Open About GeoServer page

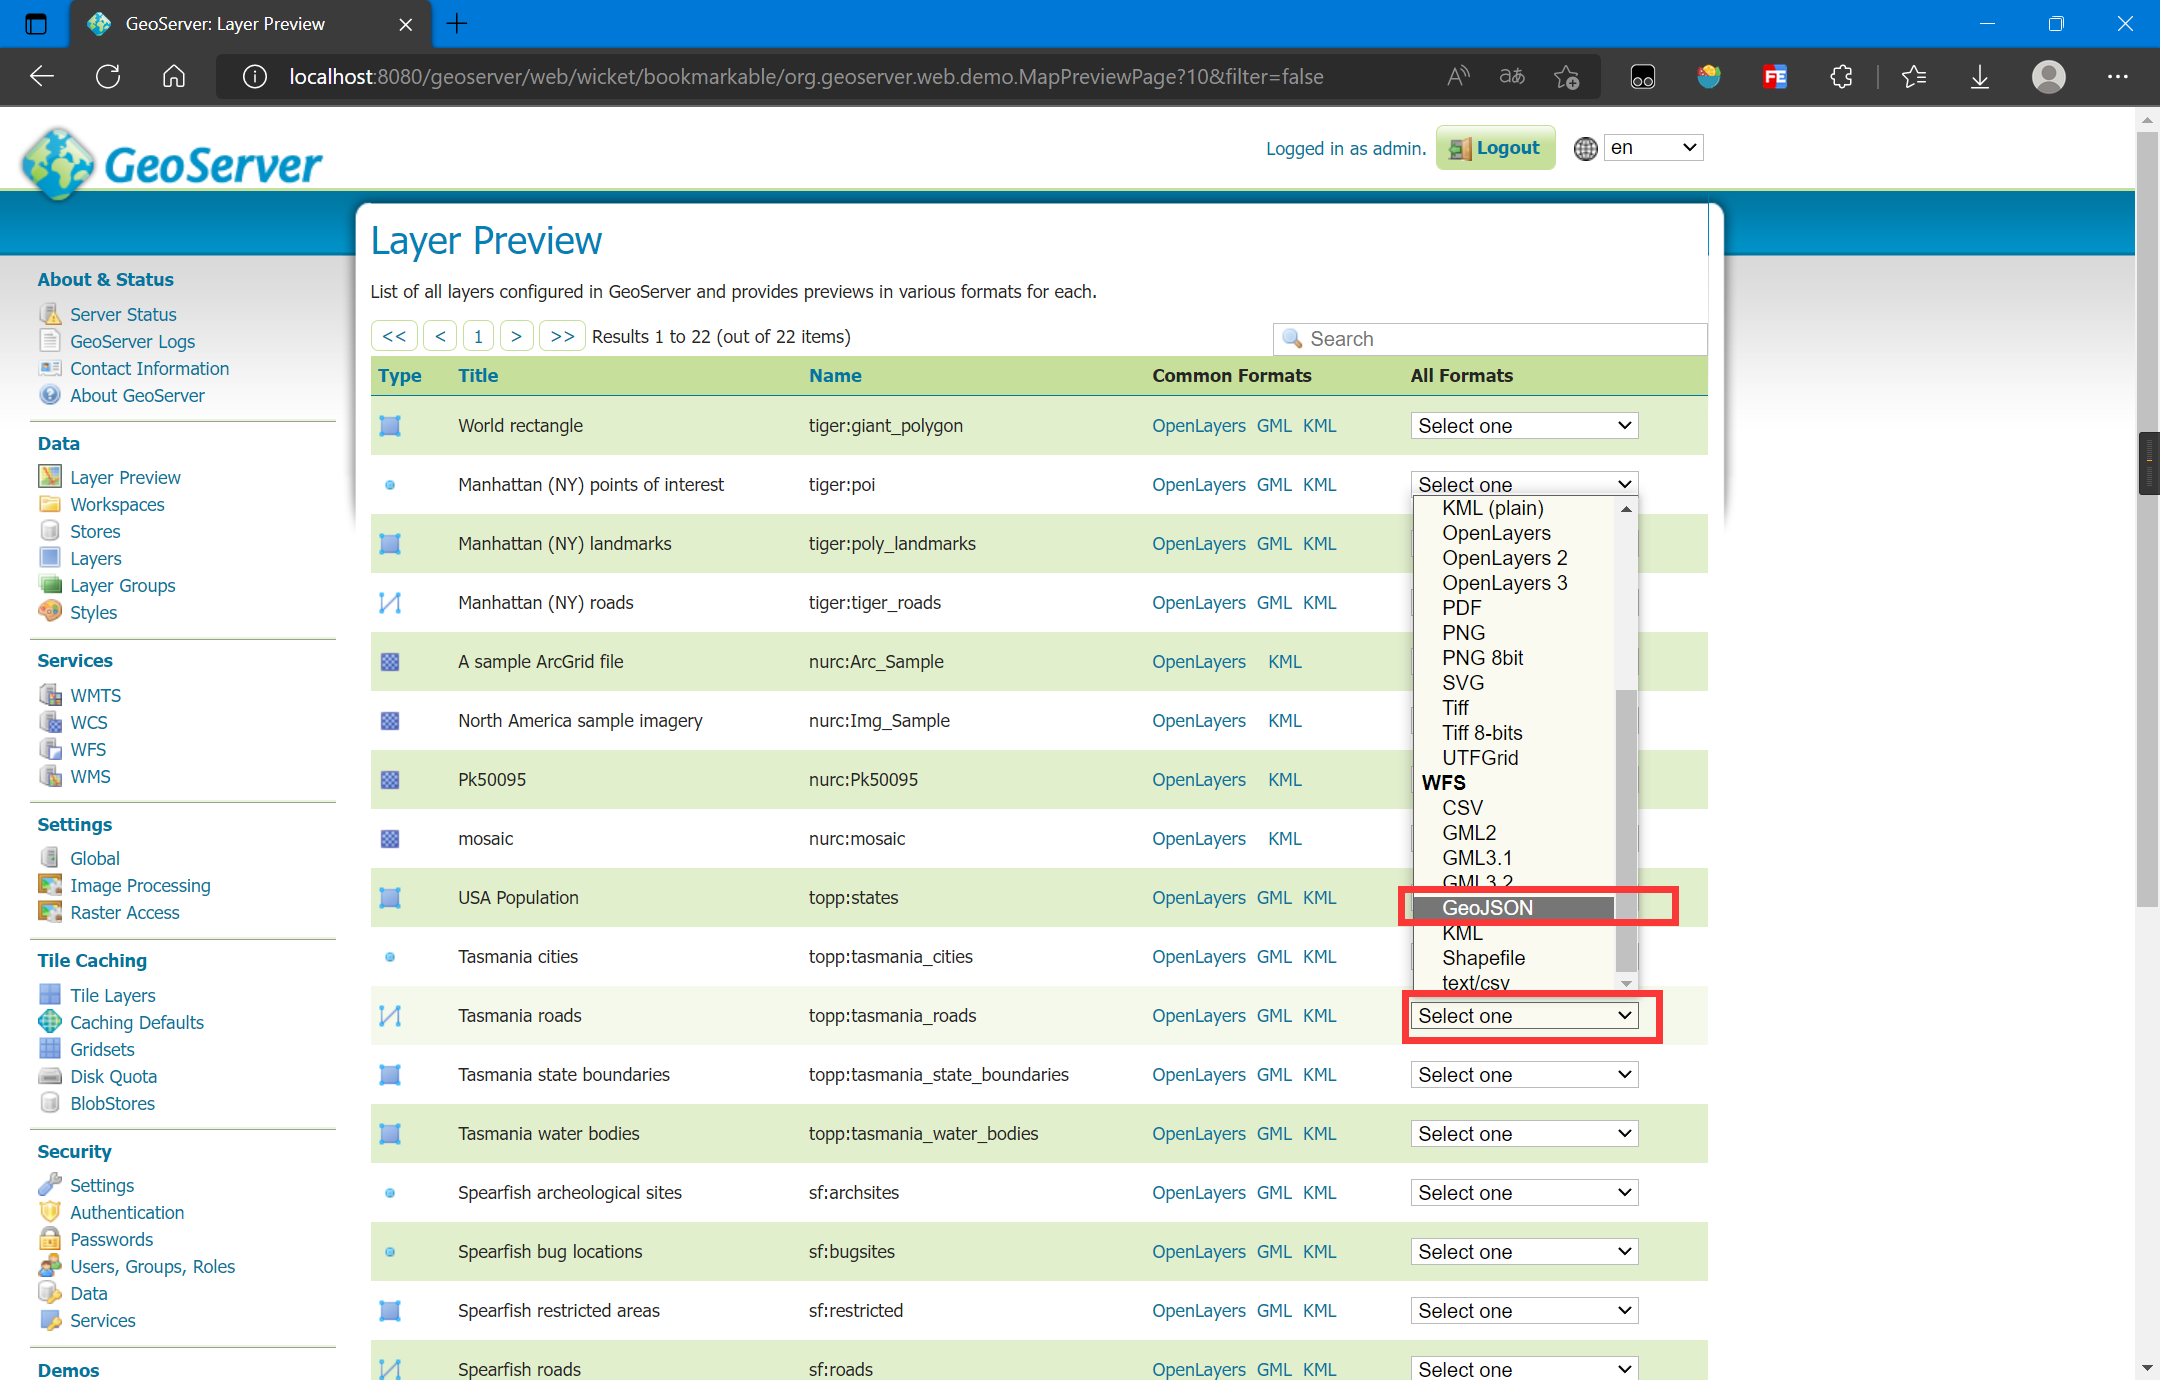[137, 395]
